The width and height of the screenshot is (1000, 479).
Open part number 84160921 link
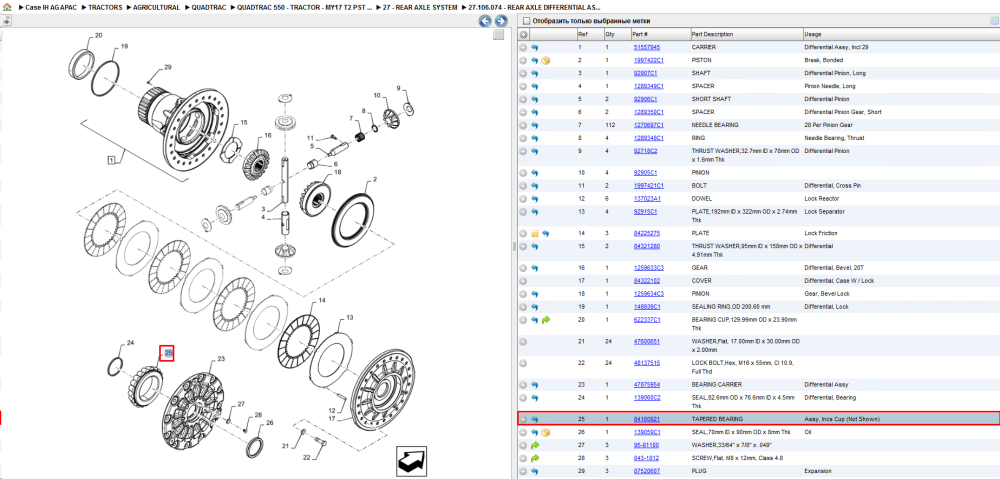coord(647,419)
